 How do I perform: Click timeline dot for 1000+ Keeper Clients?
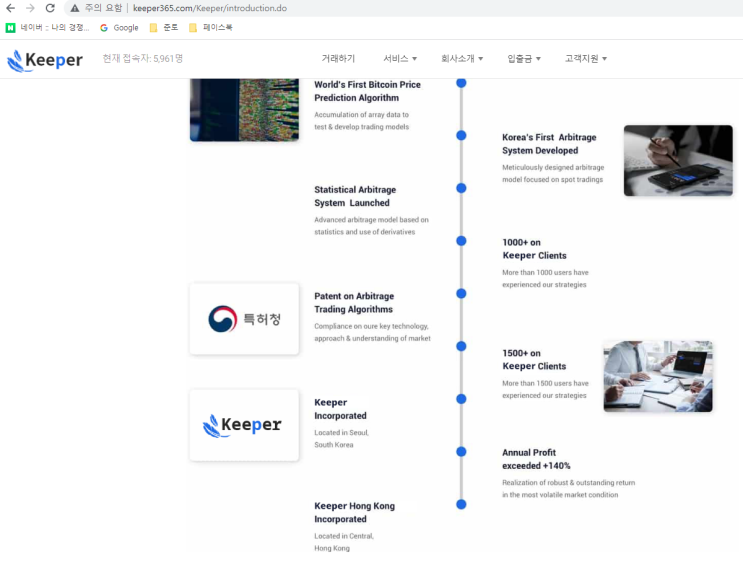point(461,241)
